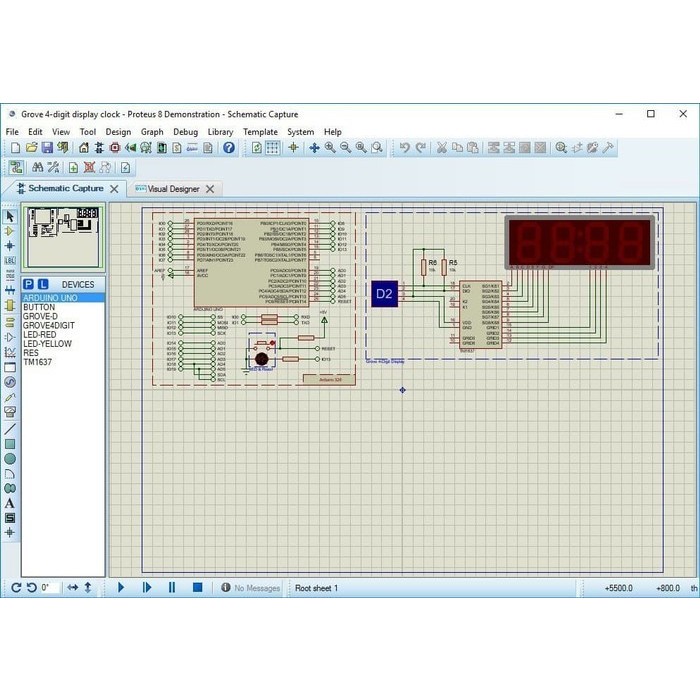Screen dimensions: 700x700
Task: Open a project with the folder icon
Action: coord(31,148)
